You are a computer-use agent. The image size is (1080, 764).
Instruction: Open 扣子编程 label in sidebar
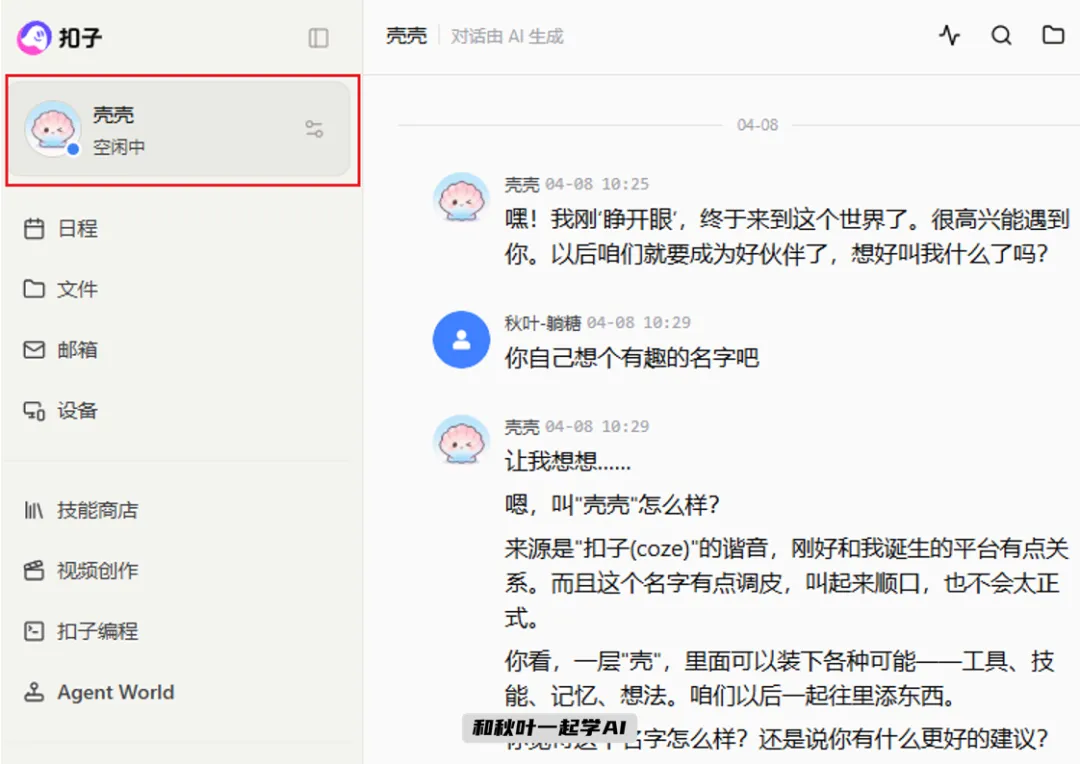[98, 631]
